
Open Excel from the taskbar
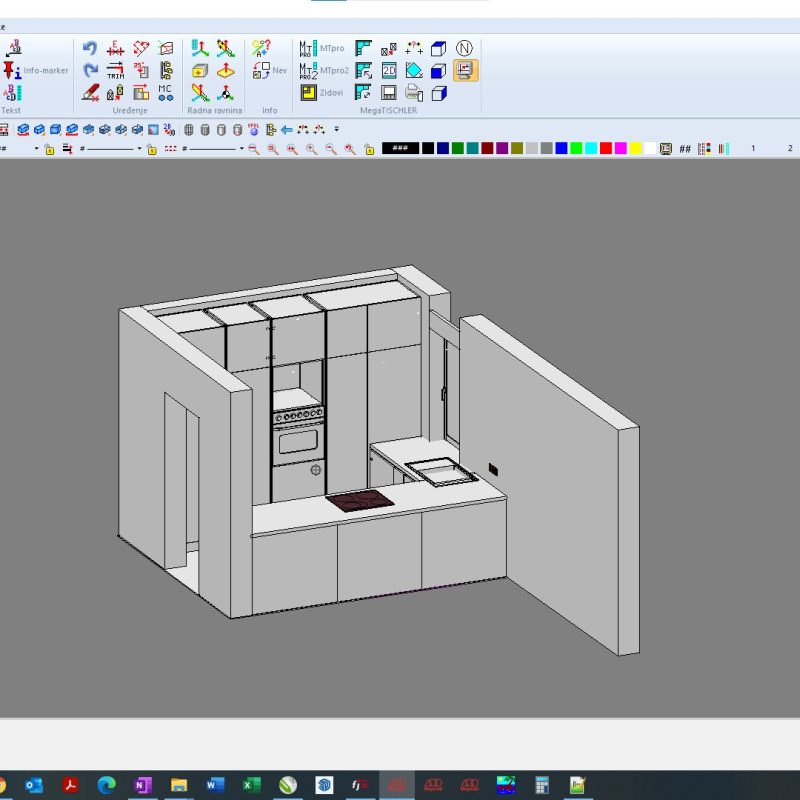point(251,785)
